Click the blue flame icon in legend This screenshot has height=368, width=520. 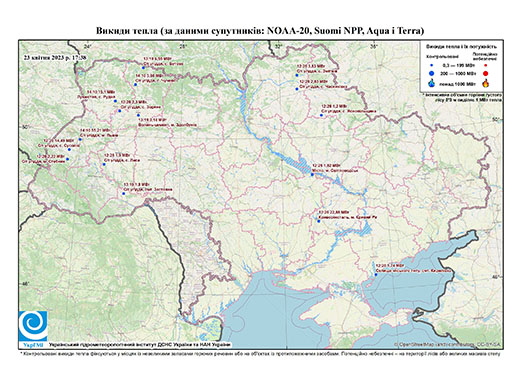tap(432, 83)
